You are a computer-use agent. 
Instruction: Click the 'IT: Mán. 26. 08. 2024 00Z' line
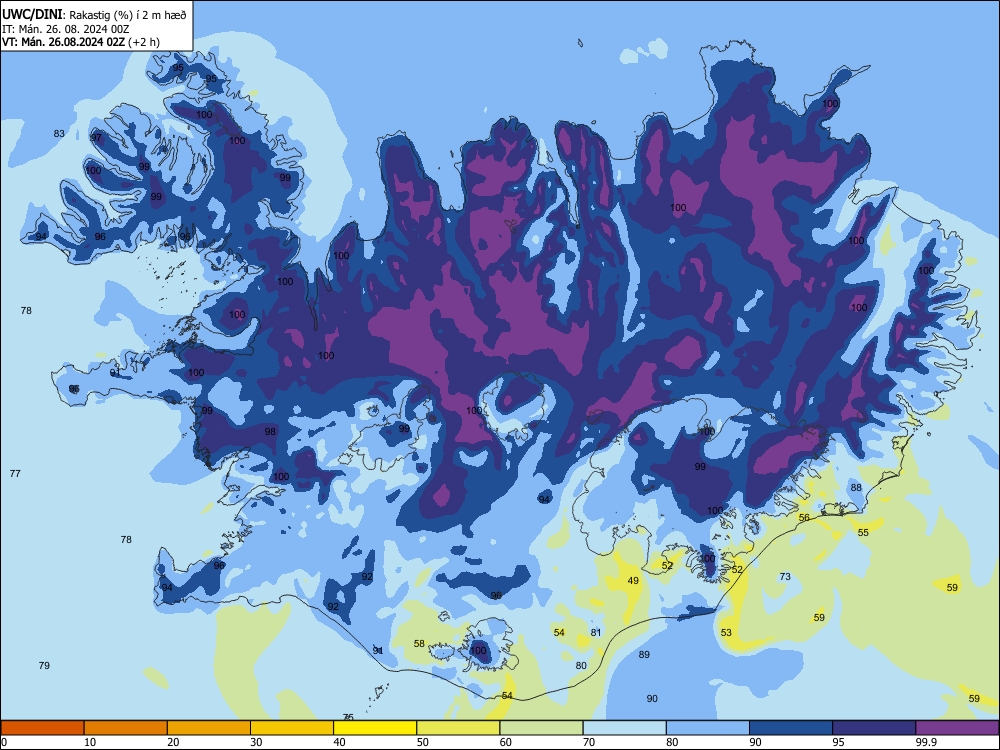point(66,29)
